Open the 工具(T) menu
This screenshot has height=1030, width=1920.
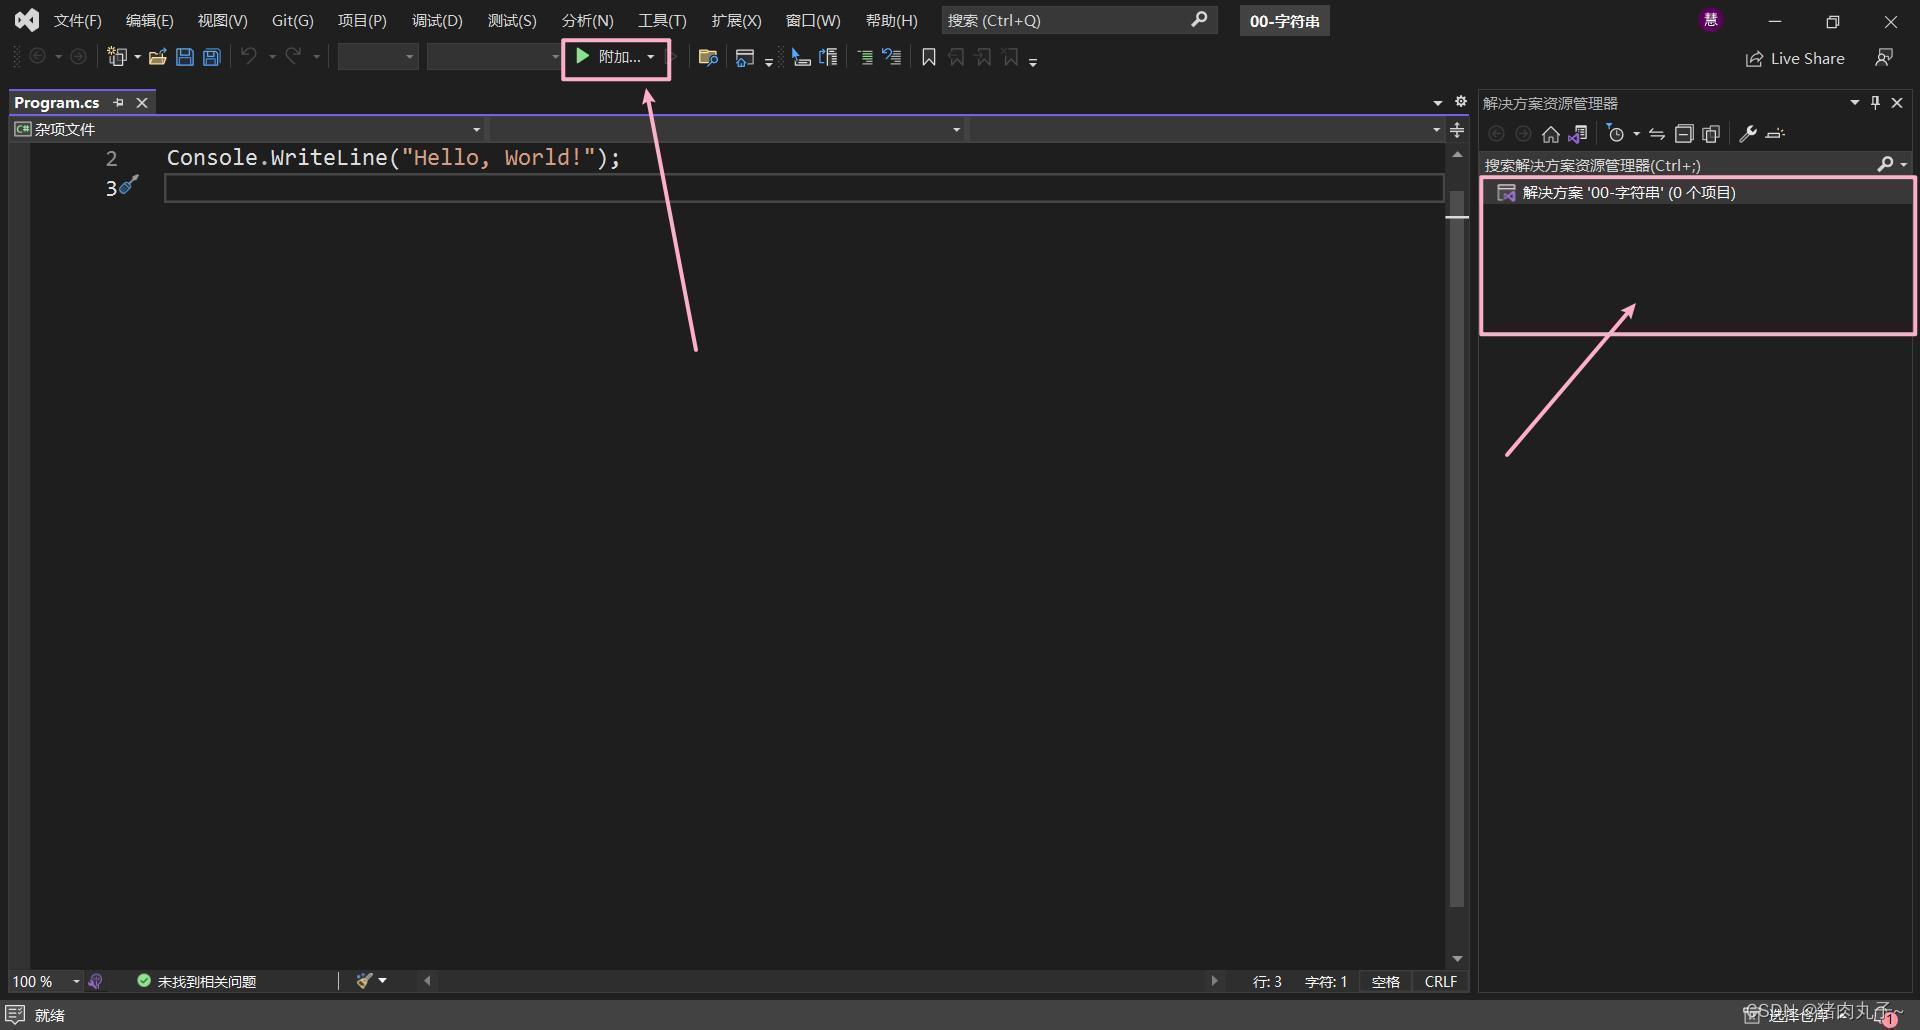click(662, 20)
